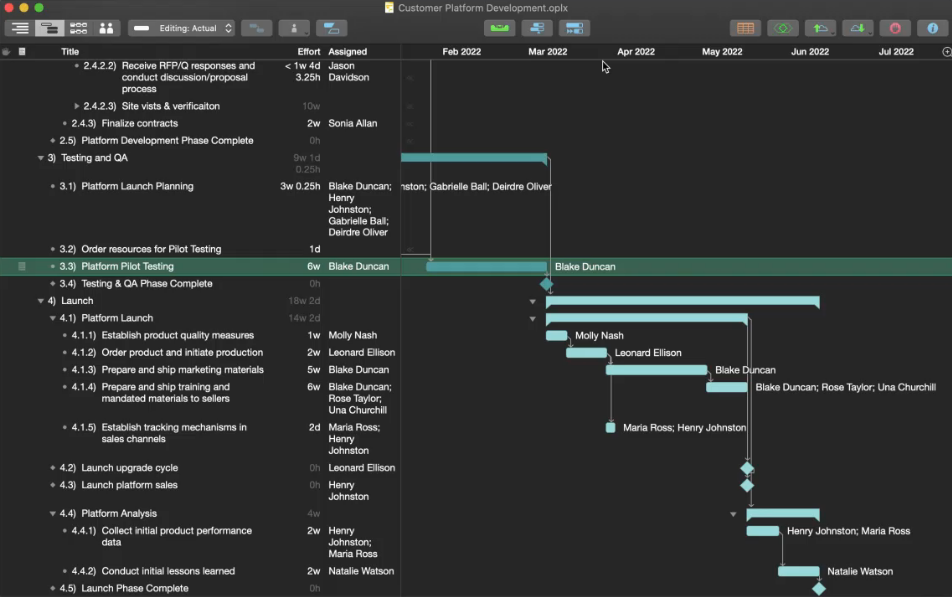
Task: Open the blue Inspector info icon
Action: click(x=933, y=28)
